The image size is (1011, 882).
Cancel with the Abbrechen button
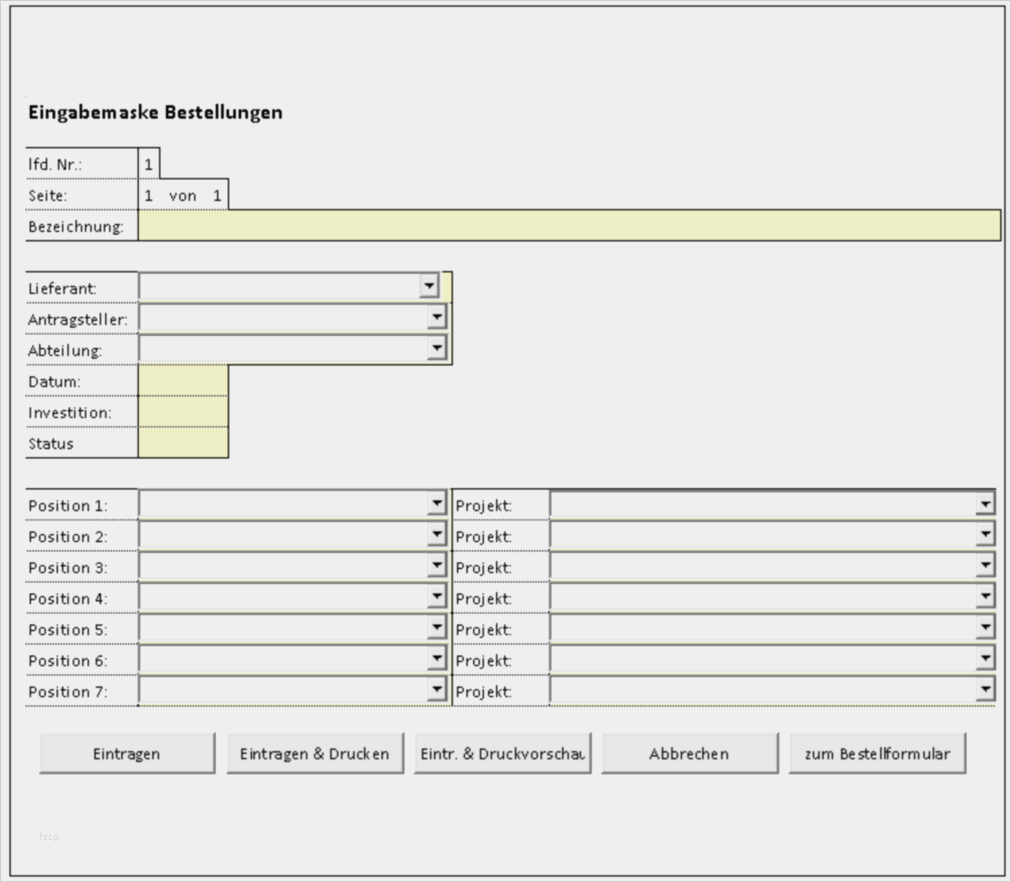[690, 753]
